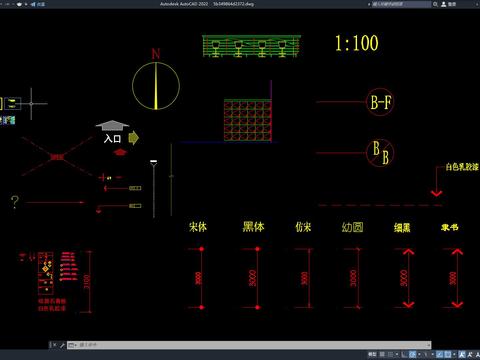Toggle highlighted object snap icon
480x360 pixels.
click(x=448, y=354)
